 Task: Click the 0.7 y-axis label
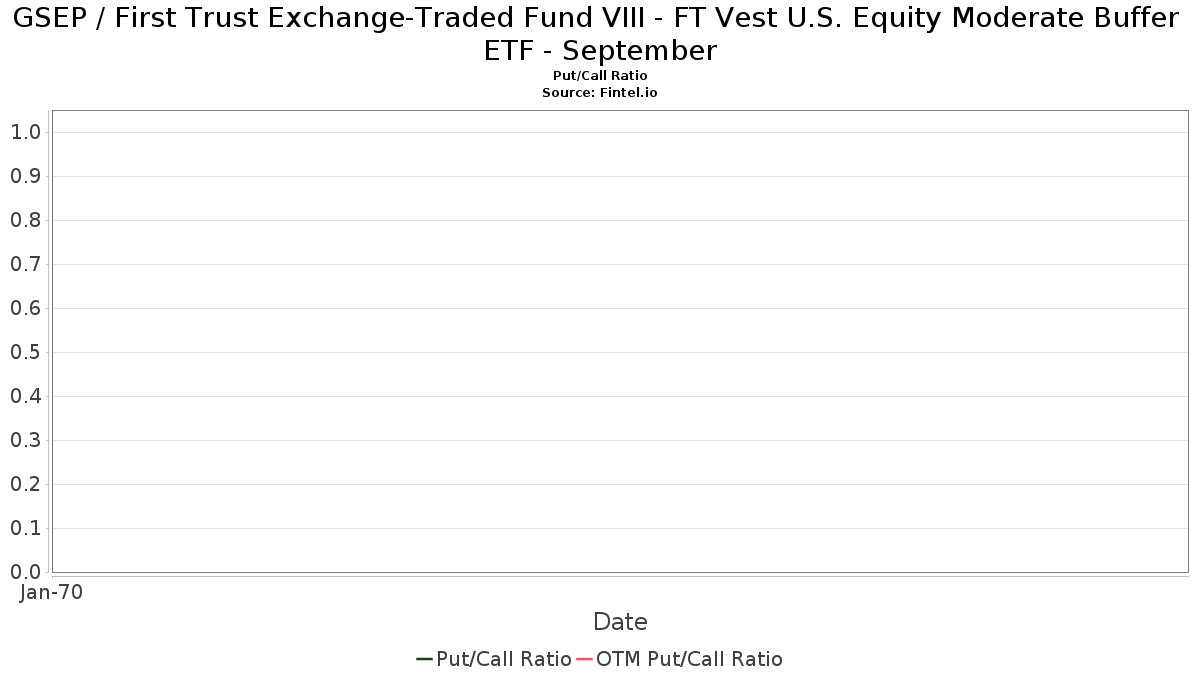pyautogui.click(x=25, y=264)
